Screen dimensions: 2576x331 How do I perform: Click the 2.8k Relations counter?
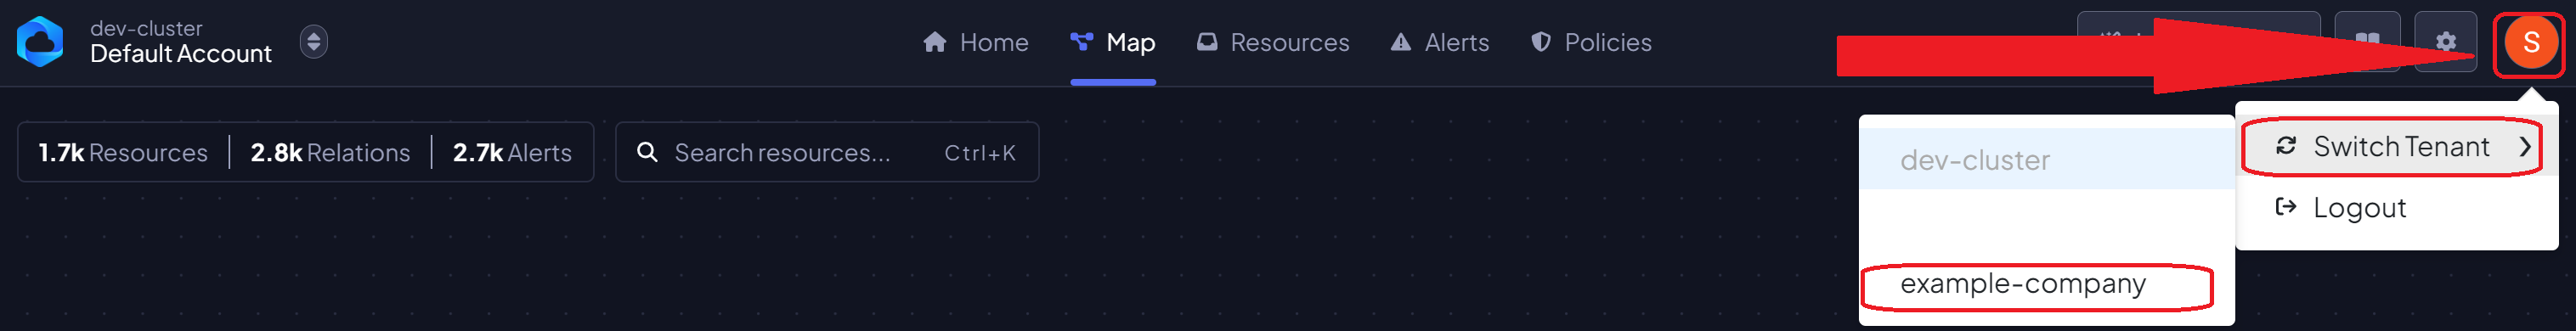click(330, 153)
